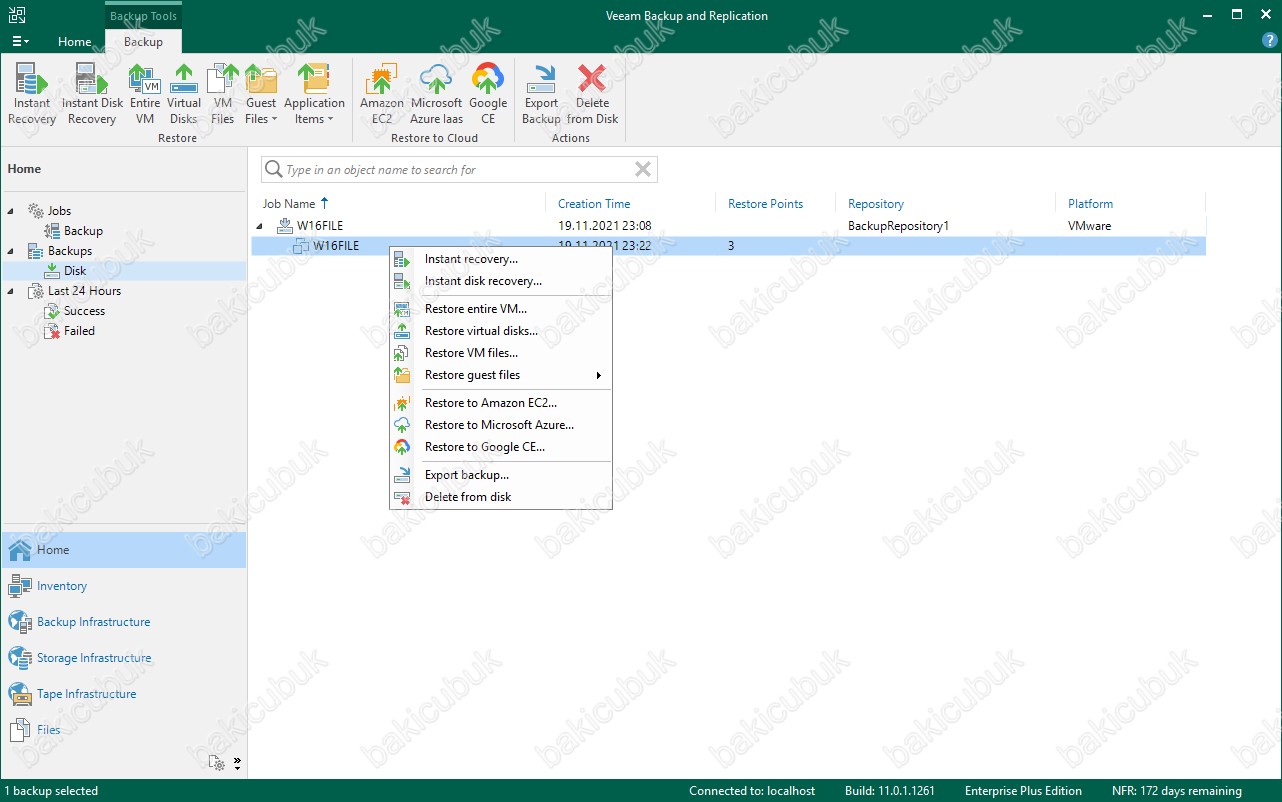
Task: Choose Restore to Amazon EC2... entry
Action: pyautogui.click(x=500, y=403)
